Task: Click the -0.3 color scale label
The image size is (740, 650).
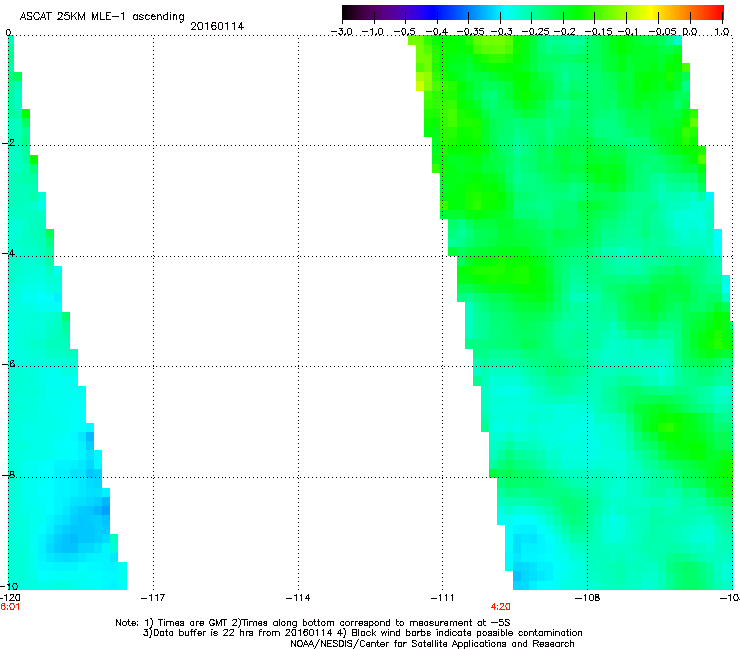Action: point(501,32)
